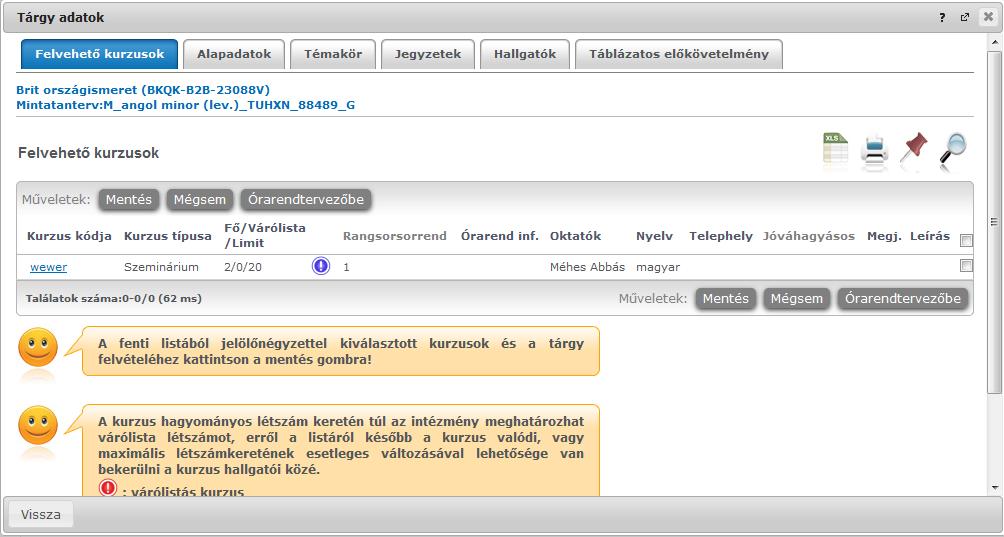Click the bottom Mentés button
The height and width of the screenshot is (537, 1004).
click(x=725, y=298)
